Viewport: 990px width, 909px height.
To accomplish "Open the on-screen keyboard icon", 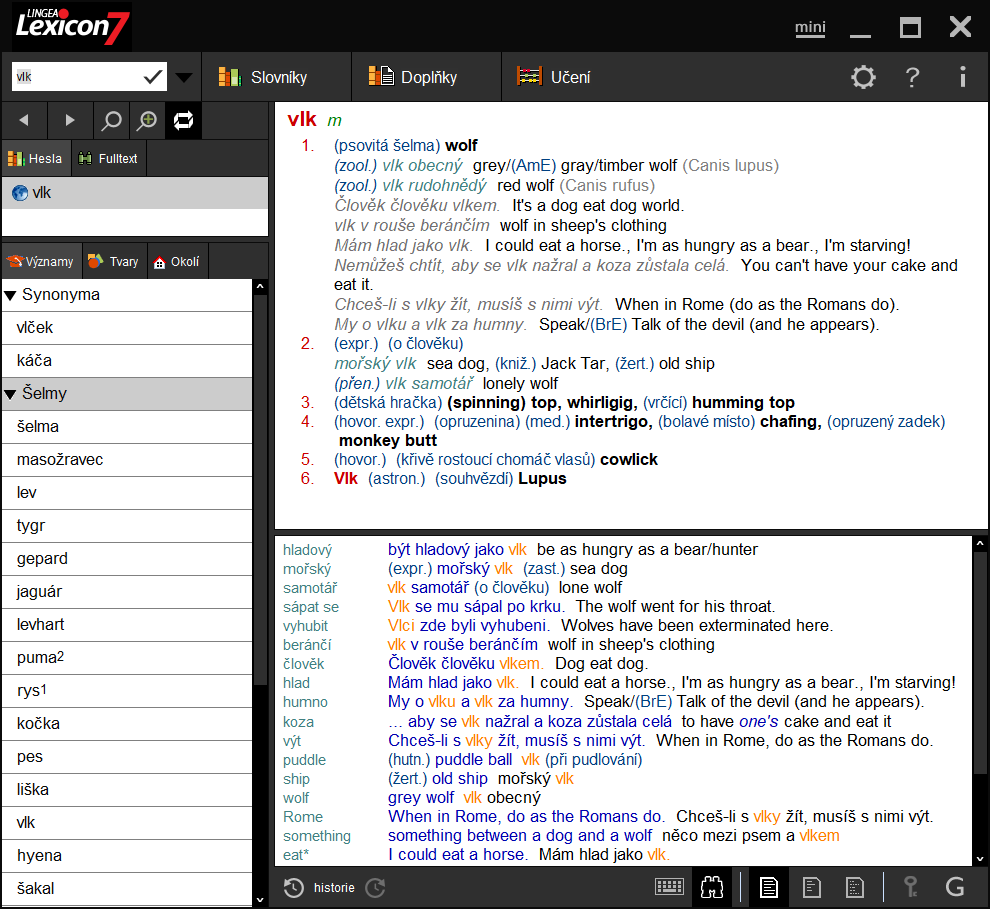I will point(669,888).
